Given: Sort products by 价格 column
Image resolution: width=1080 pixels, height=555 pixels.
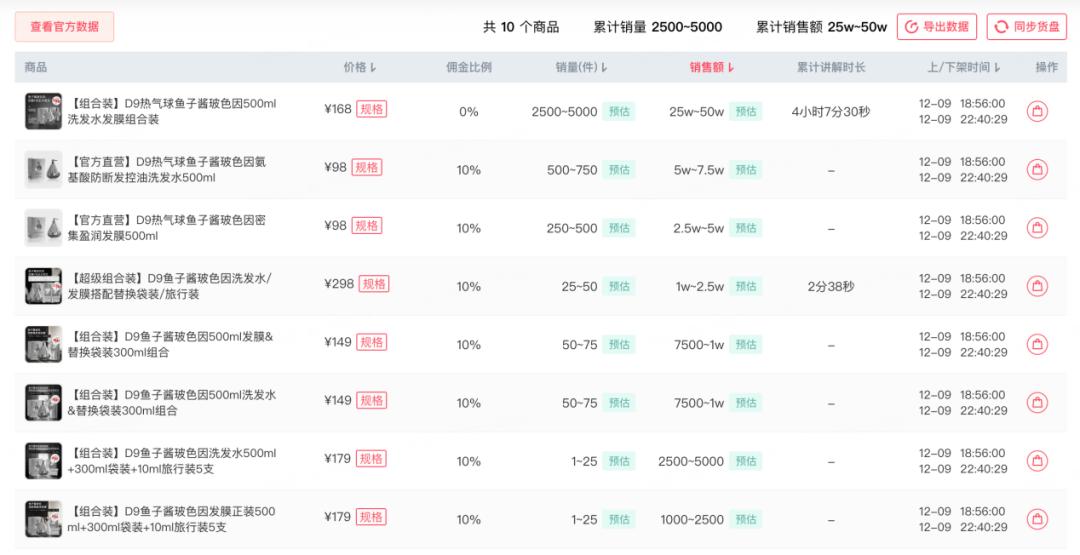Looking at the screenshot, I should tap(360, 67).
